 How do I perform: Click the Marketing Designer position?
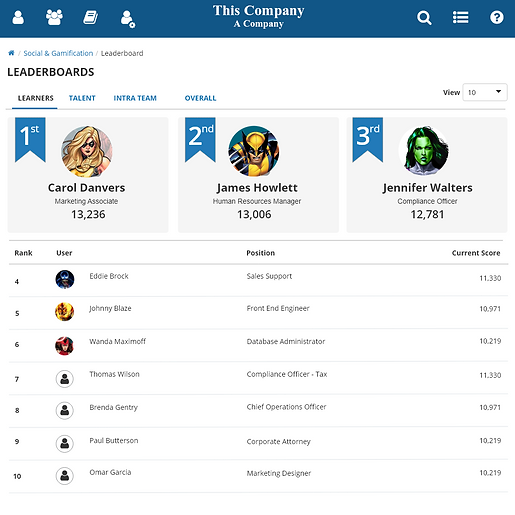point(279,473)
